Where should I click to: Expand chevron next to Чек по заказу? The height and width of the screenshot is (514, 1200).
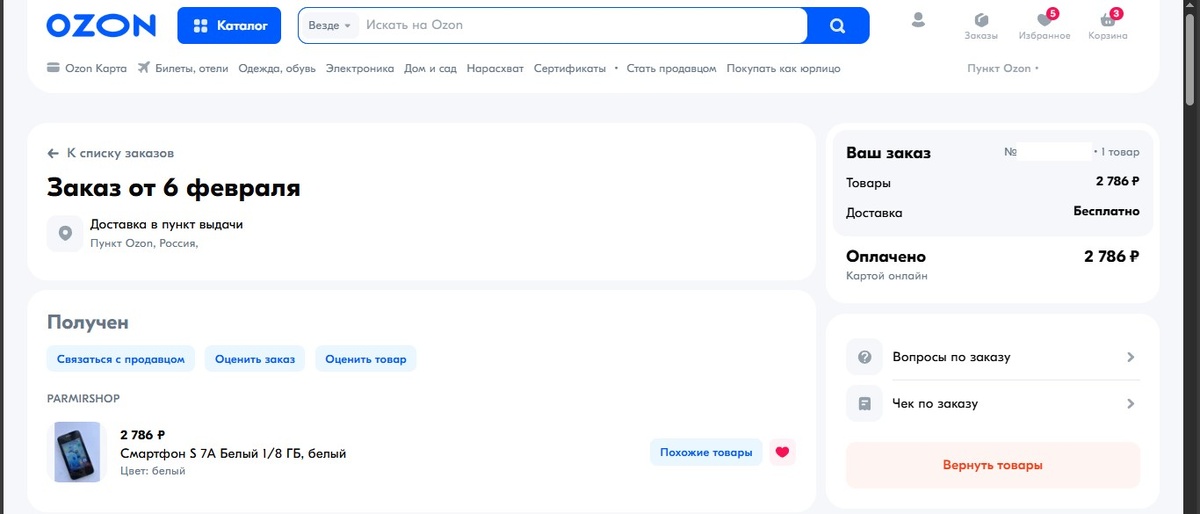point(1130,404)
